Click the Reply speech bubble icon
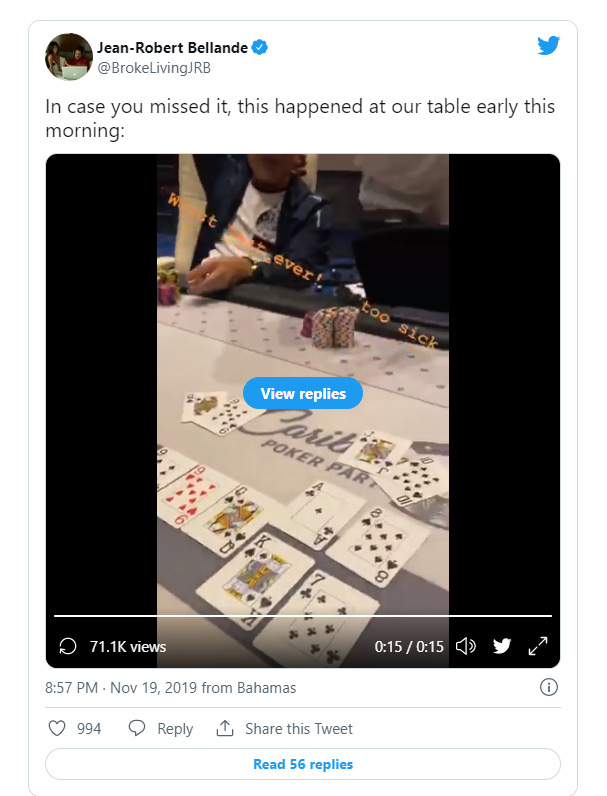The height and width of the screenshot is (796, 607). pos(137,728)
